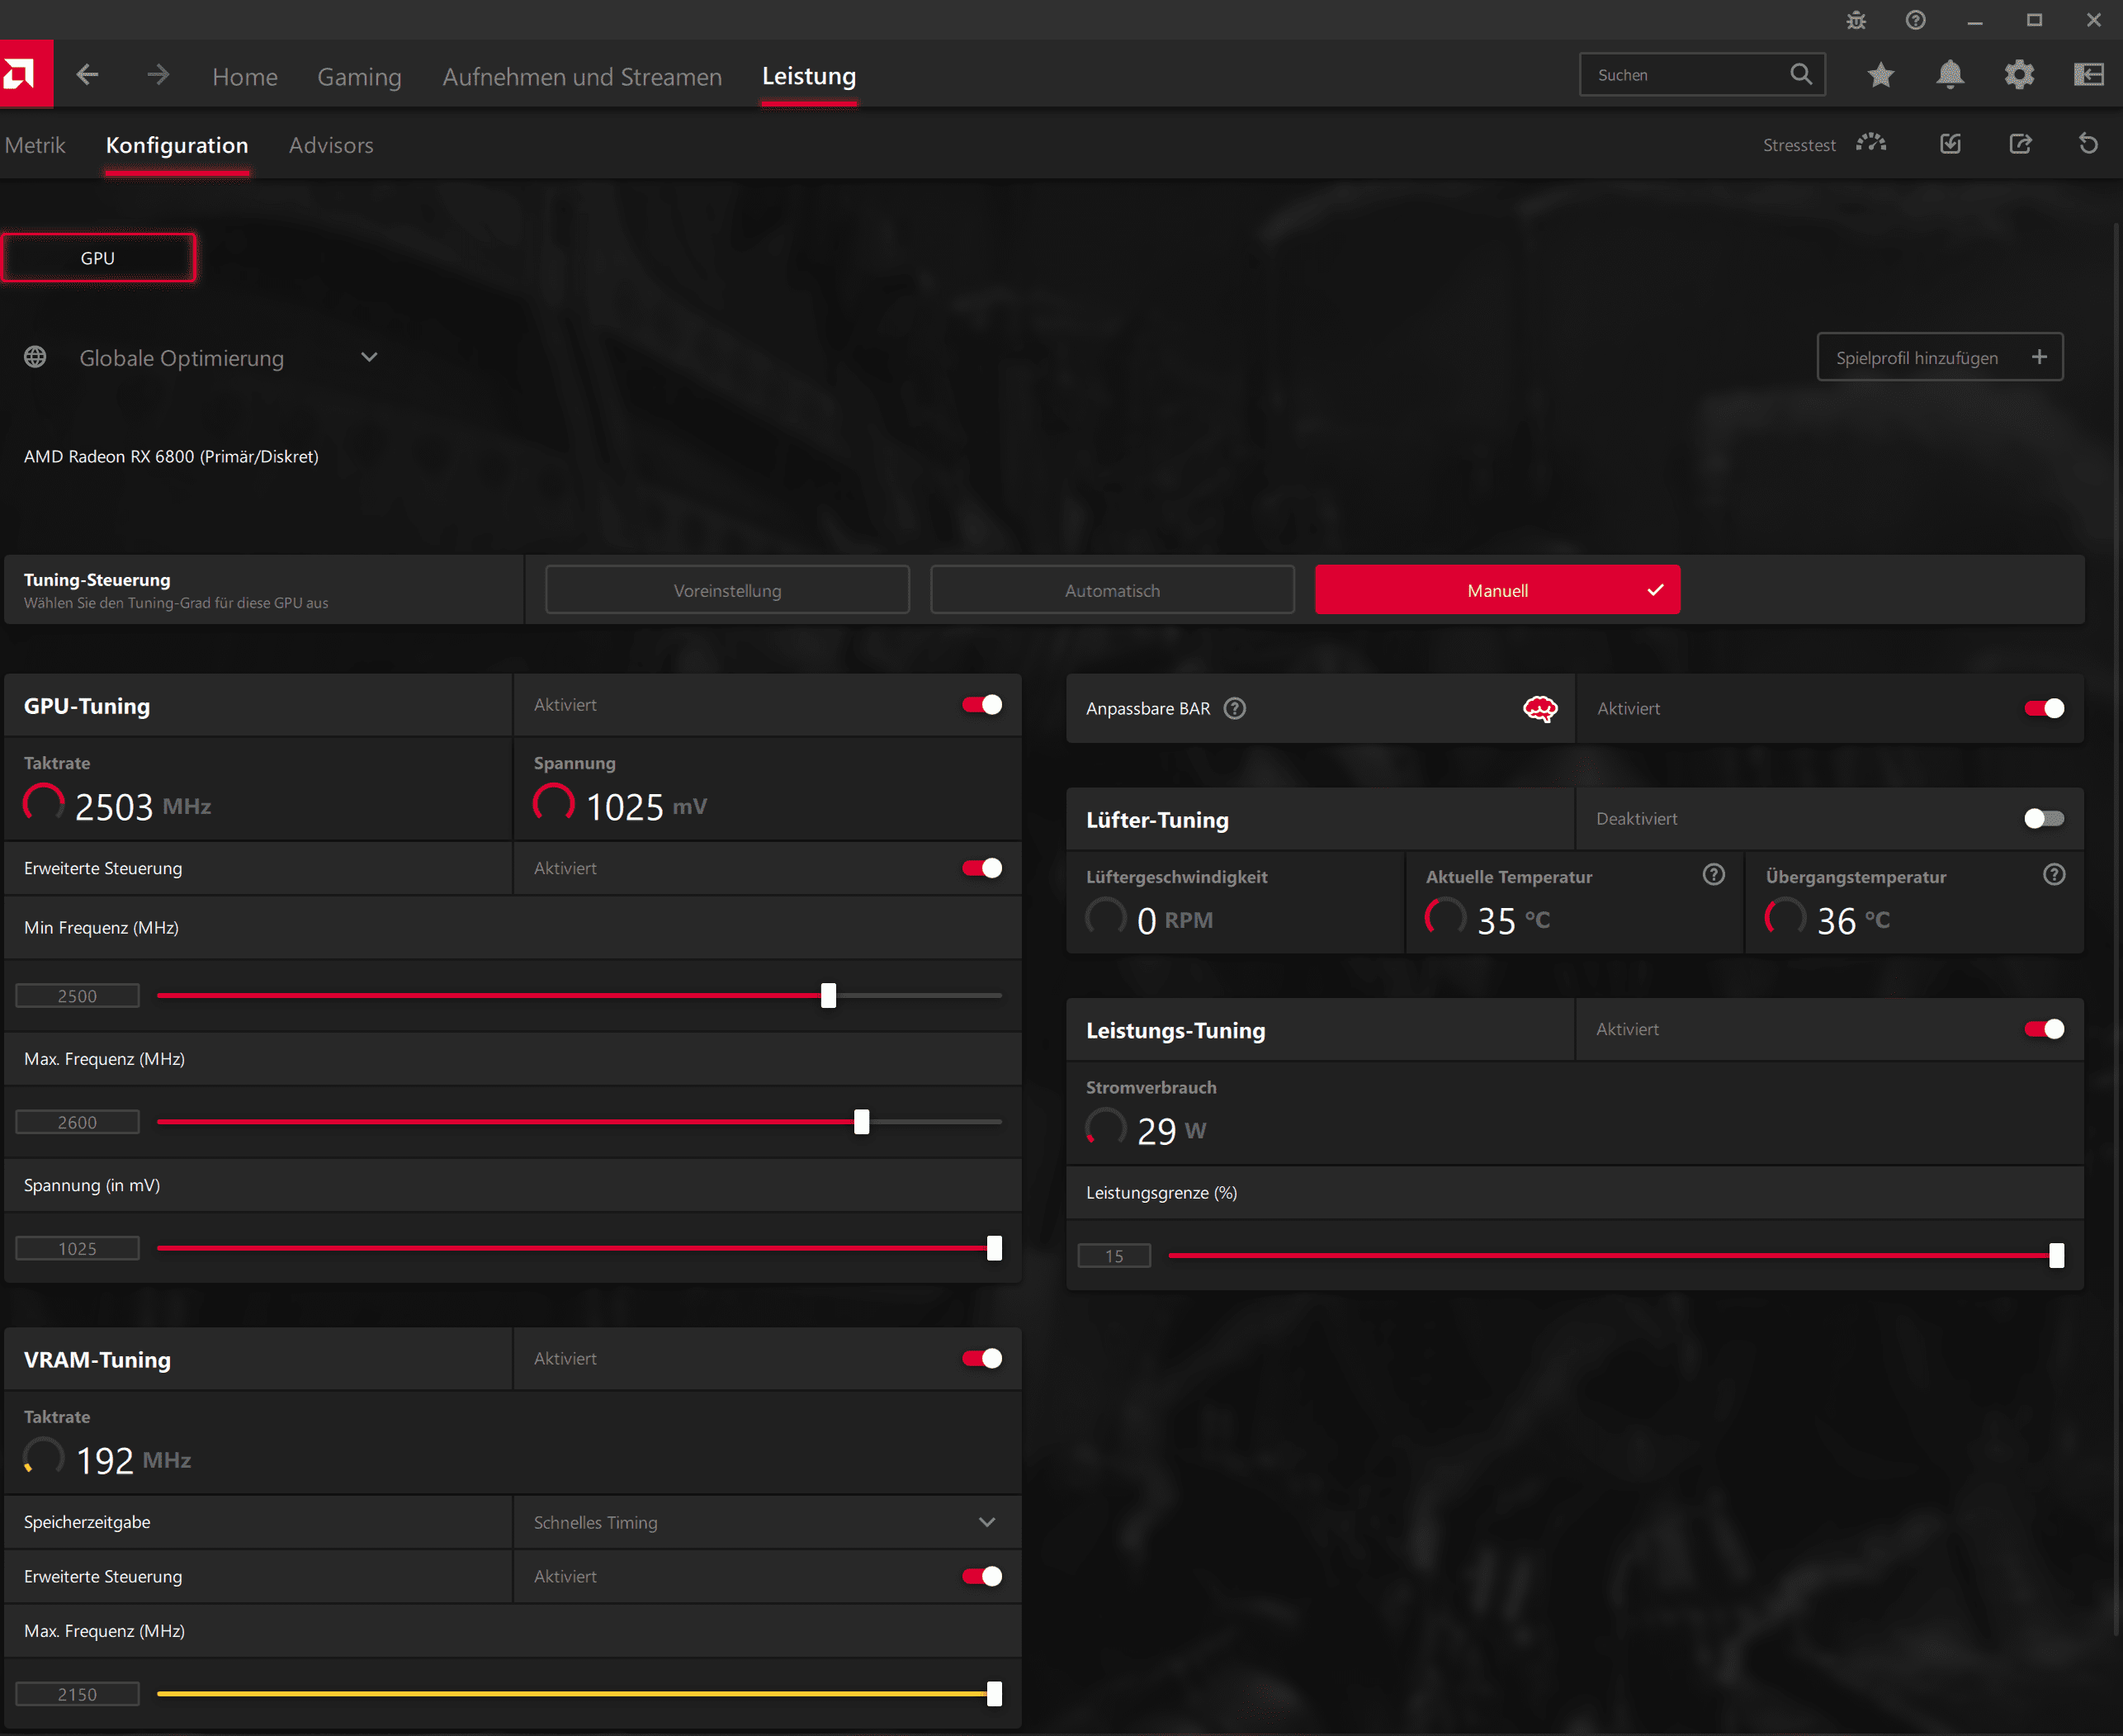This screenshot has width=2123, height=1736.
Task: Click the Max. Frequenz GPU slider handle
Action: click(861, 1122)
